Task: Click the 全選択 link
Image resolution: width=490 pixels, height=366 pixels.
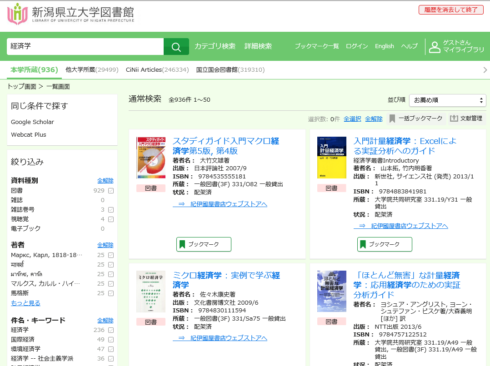Action: (x=352, y=119)
